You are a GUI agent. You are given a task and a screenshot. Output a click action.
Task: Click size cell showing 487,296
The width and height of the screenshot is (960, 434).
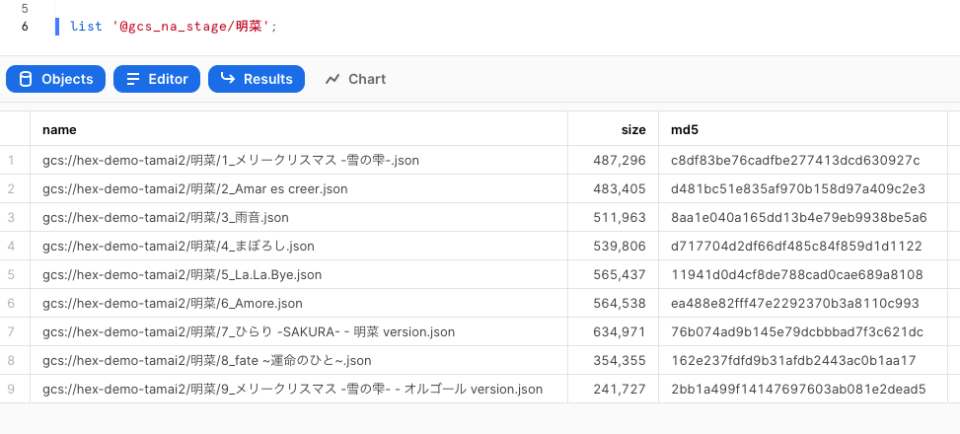tap(613, 160)
